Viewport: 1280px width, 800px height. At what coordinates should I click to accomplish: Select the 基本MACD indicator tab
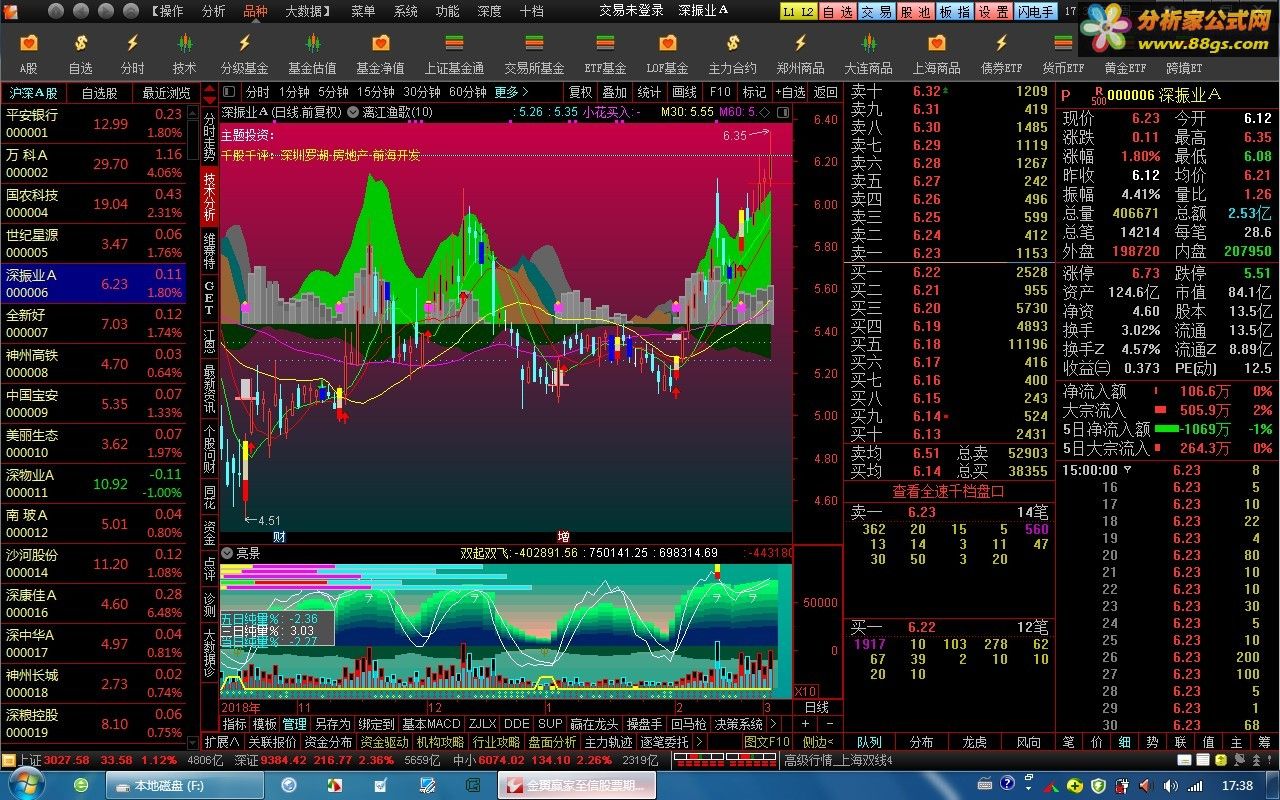(431, 724)
